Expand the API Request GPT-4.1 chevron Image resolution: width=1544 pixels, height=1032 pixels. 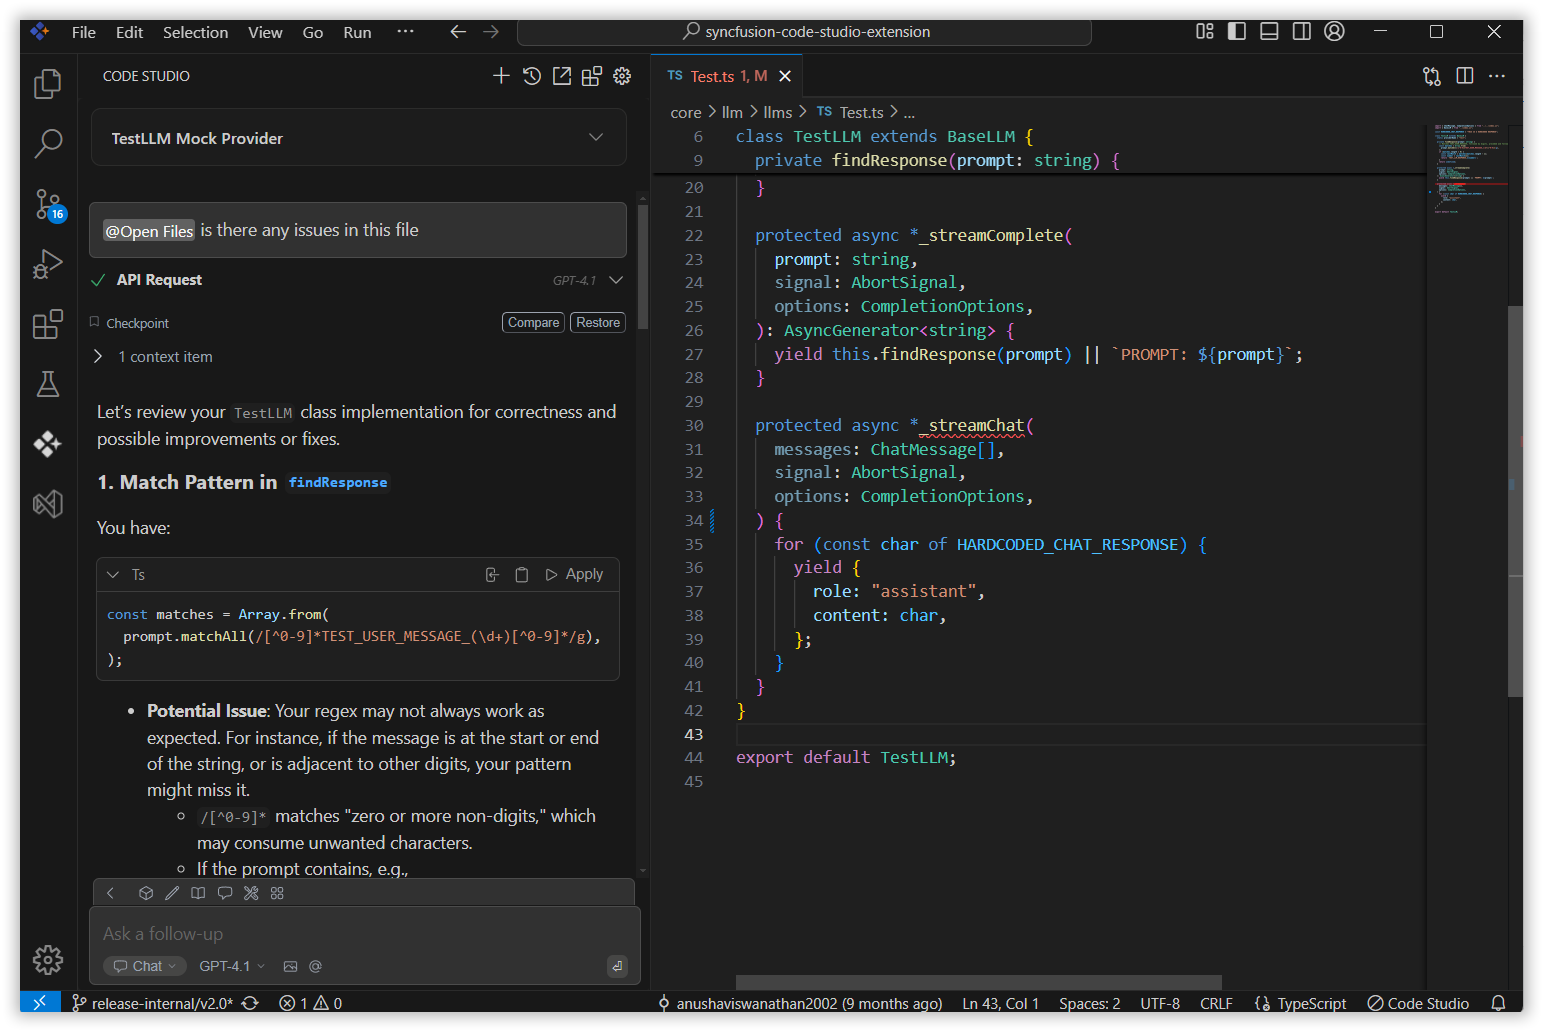click(616, 280)
